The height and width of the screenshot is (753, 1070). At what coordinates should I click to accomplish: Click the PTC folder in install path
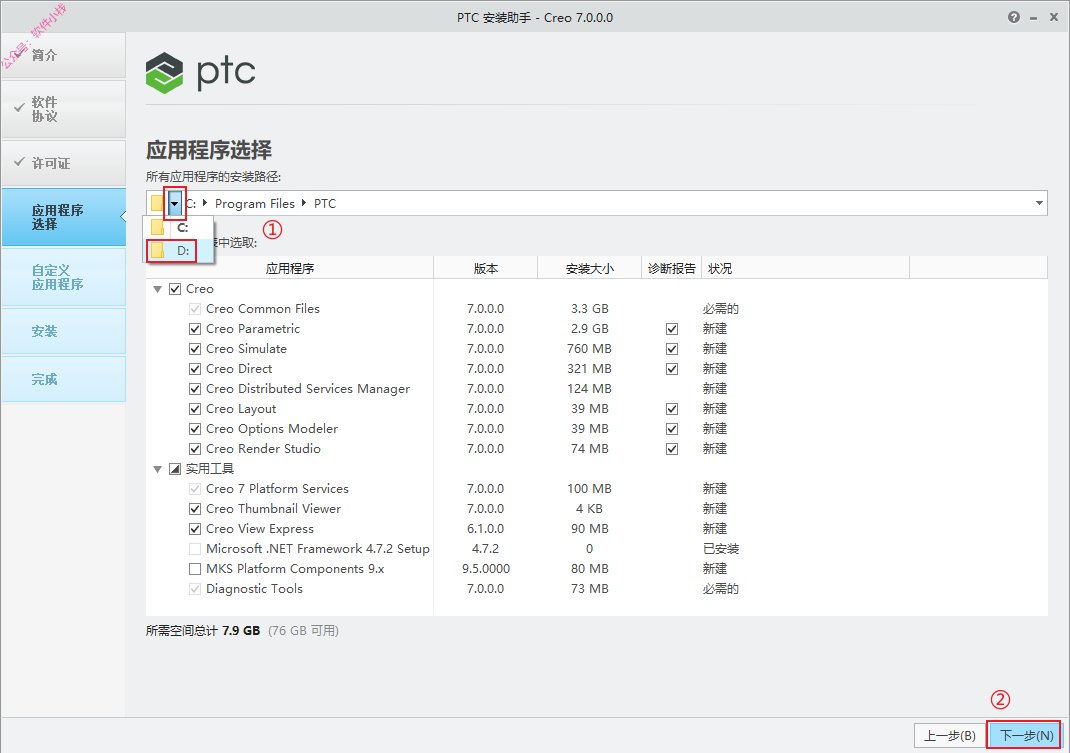pos(325,203)
